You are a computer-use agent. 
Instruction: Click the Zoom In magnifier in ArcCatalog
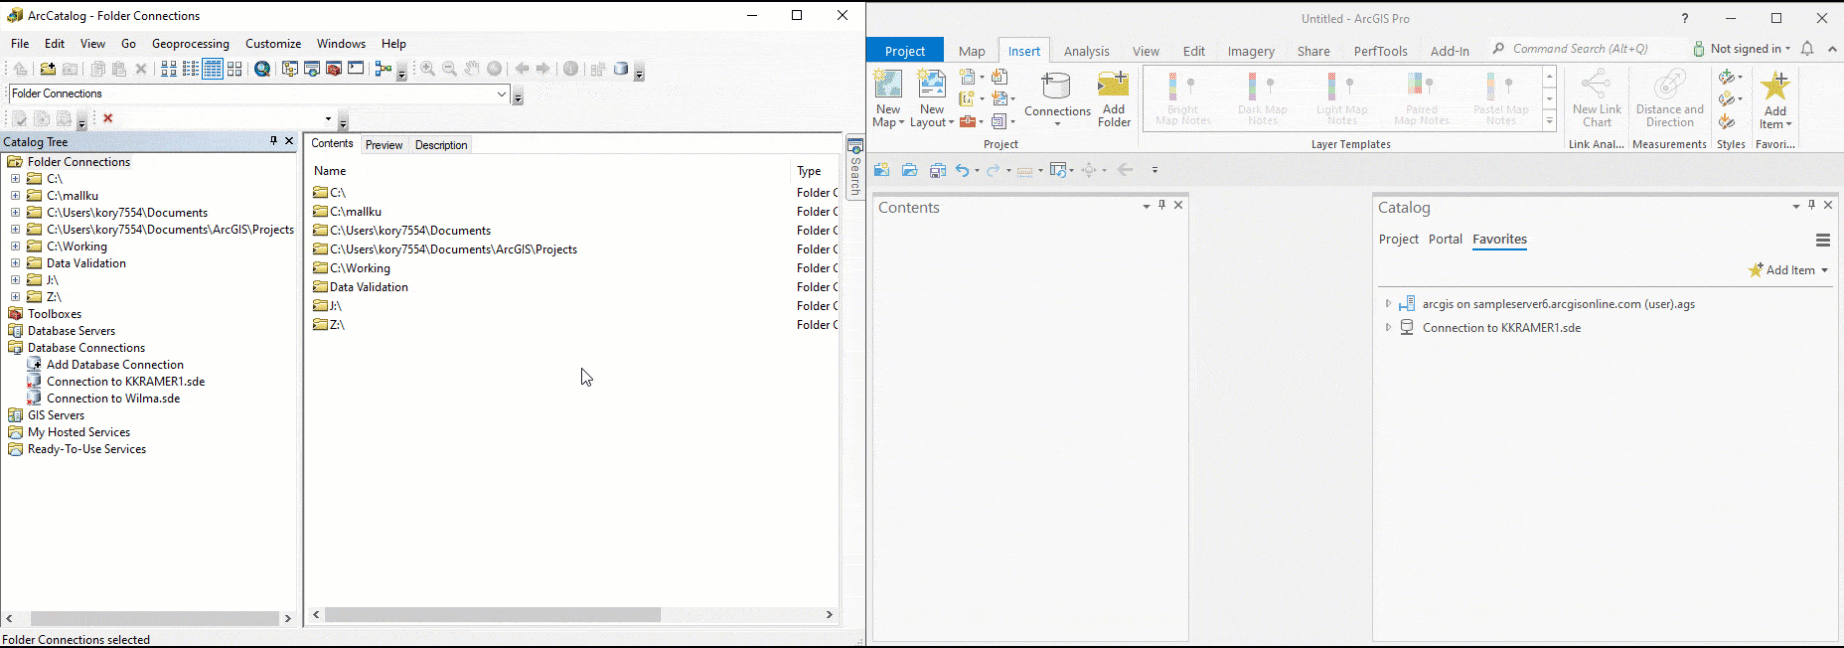click(428, 69)
